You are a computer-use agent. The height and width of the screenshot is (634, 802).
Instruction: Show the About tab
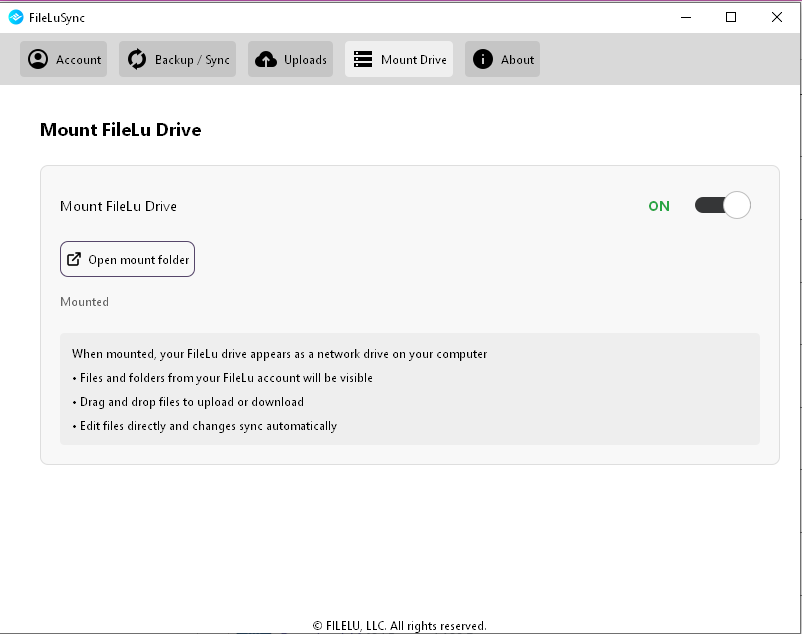(502, 59)
